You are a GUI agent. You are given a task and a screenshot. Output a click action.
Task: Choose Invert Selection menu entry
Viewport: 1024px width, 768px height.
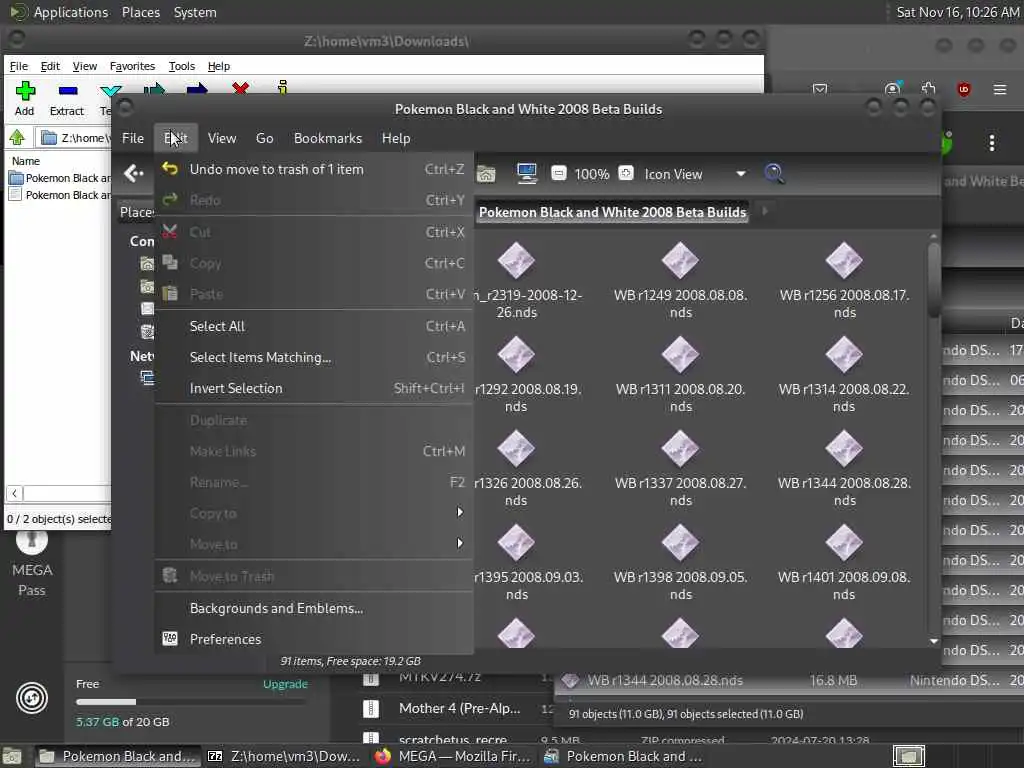pos(236,388)
